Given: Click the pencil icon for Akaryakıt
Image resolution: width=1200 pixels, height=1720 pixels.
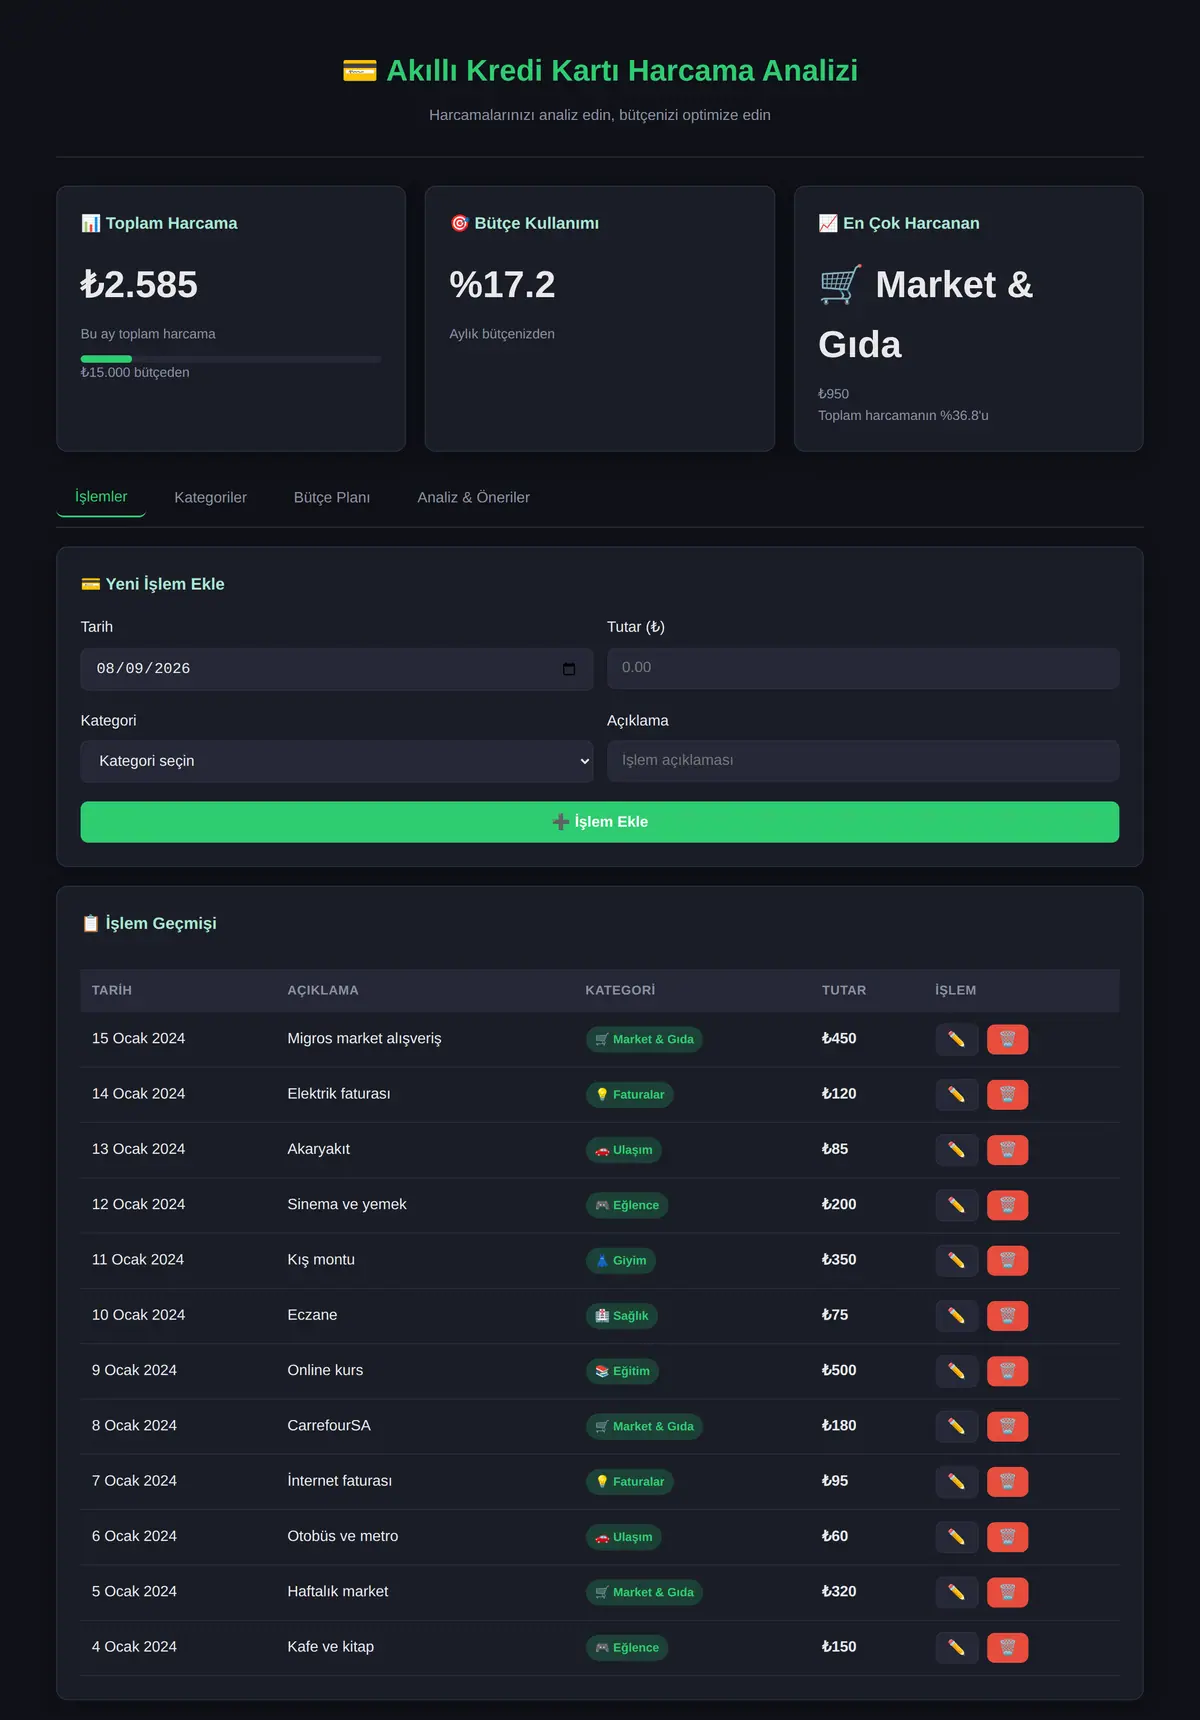Looking at the screenshot, I should point(956,1150).
